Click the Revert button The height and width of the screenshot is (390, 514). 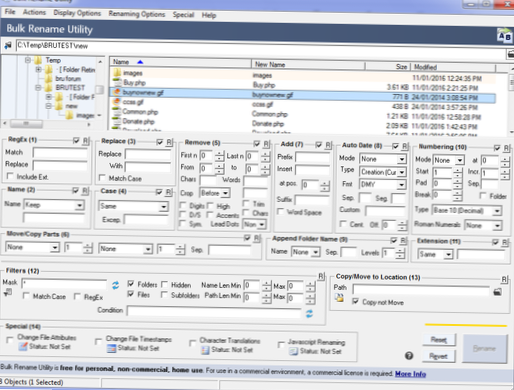coord(438,356)
